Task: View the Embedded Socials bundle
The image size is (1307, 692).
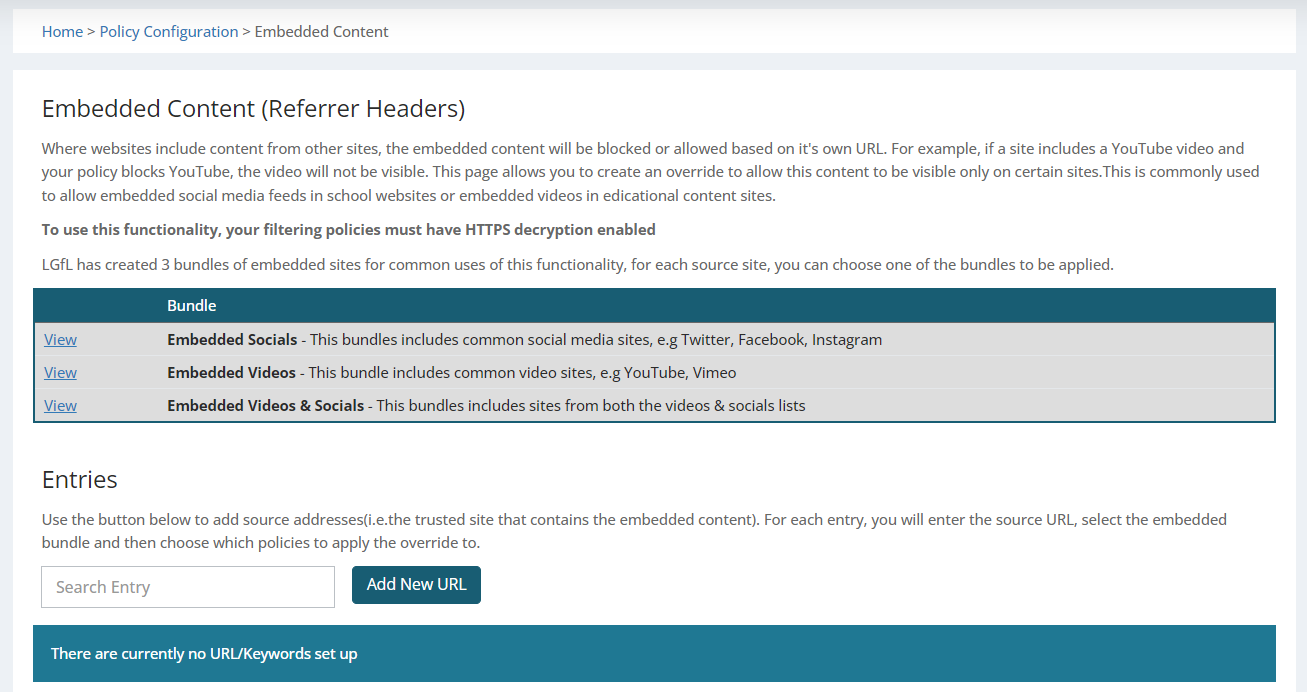Action: (60, 340)
